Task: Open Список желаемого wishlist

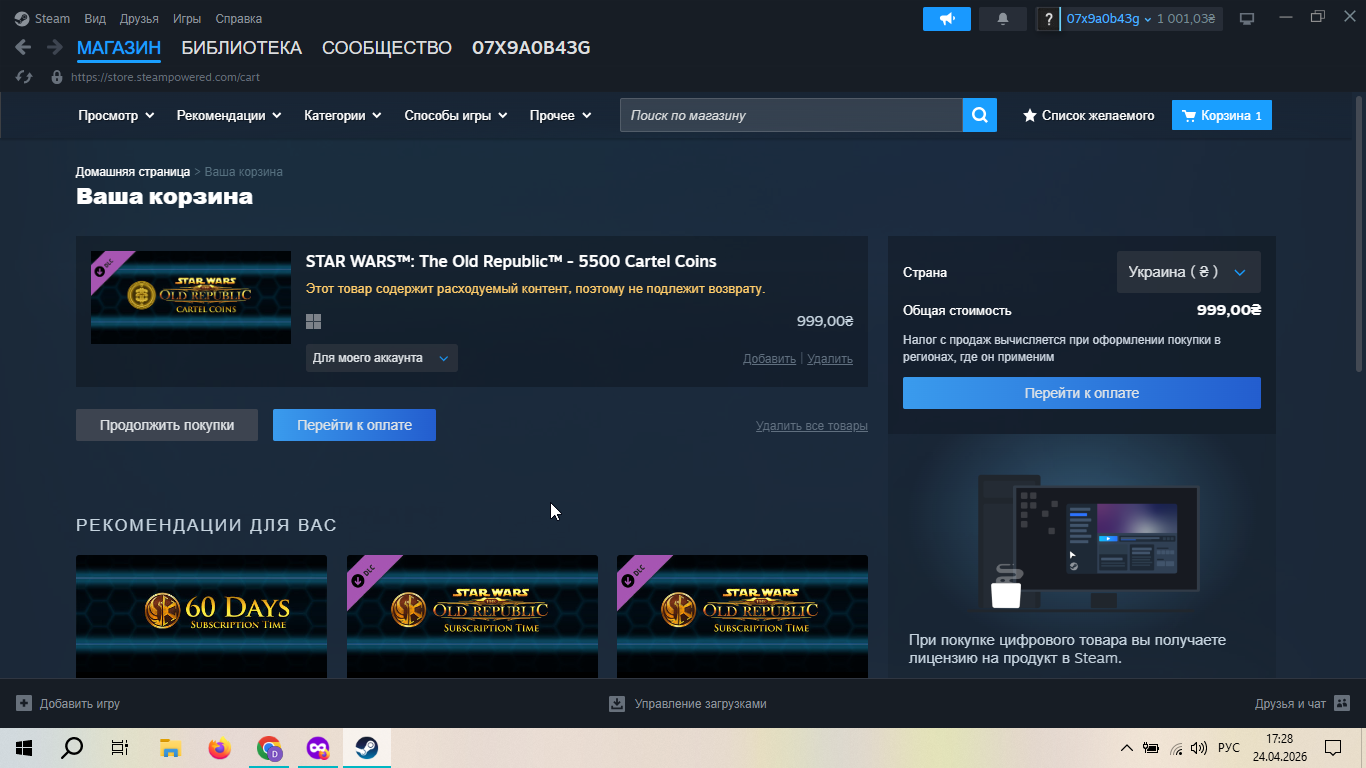Action: coord(1088,115)
